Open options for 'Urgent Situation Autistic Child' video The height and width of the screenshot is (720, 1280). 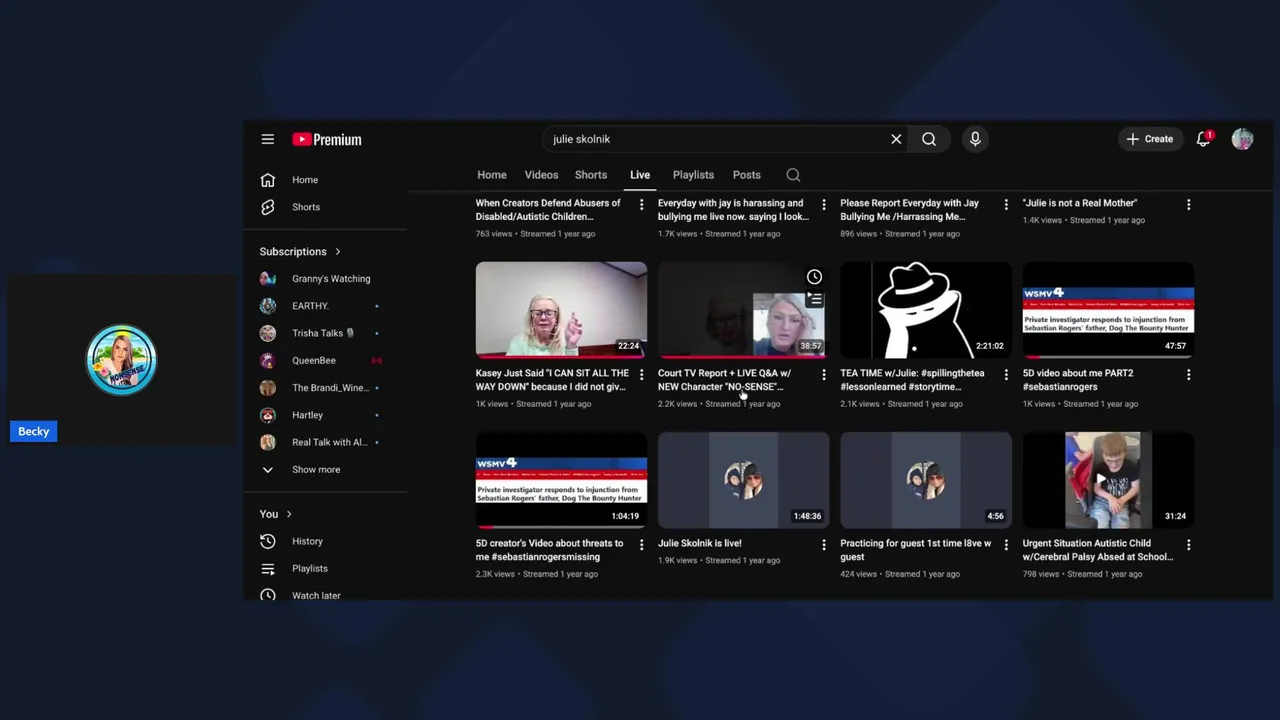(1189, 545)
